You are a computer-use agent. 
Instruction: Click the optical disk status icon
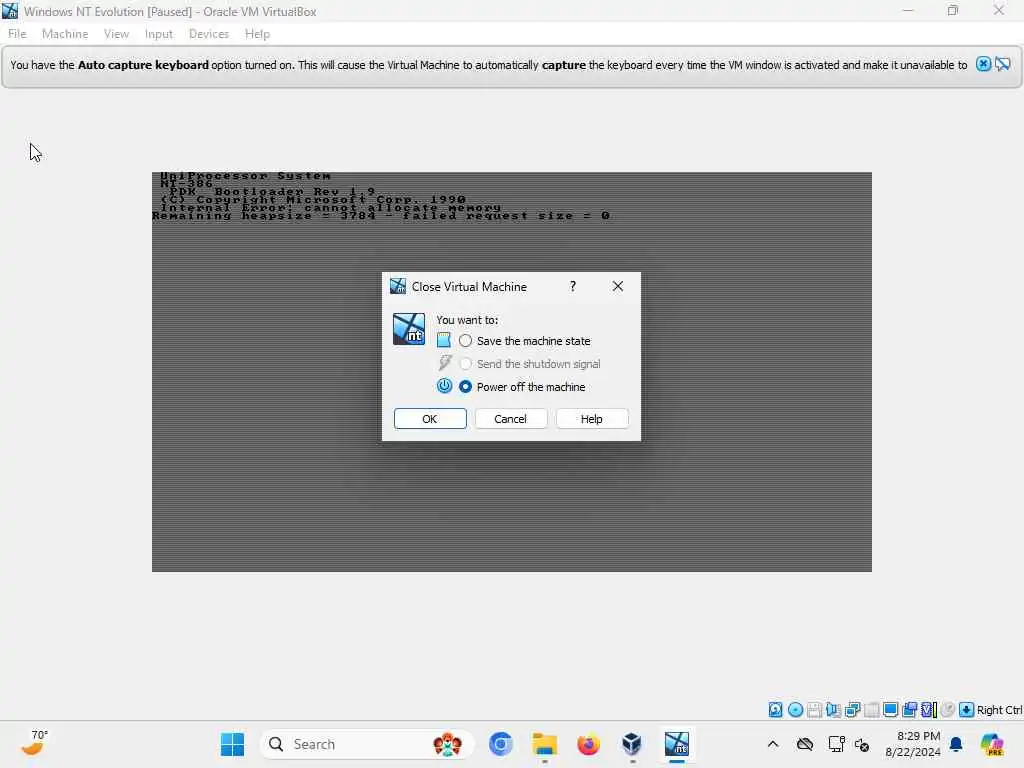coord(795,710)
